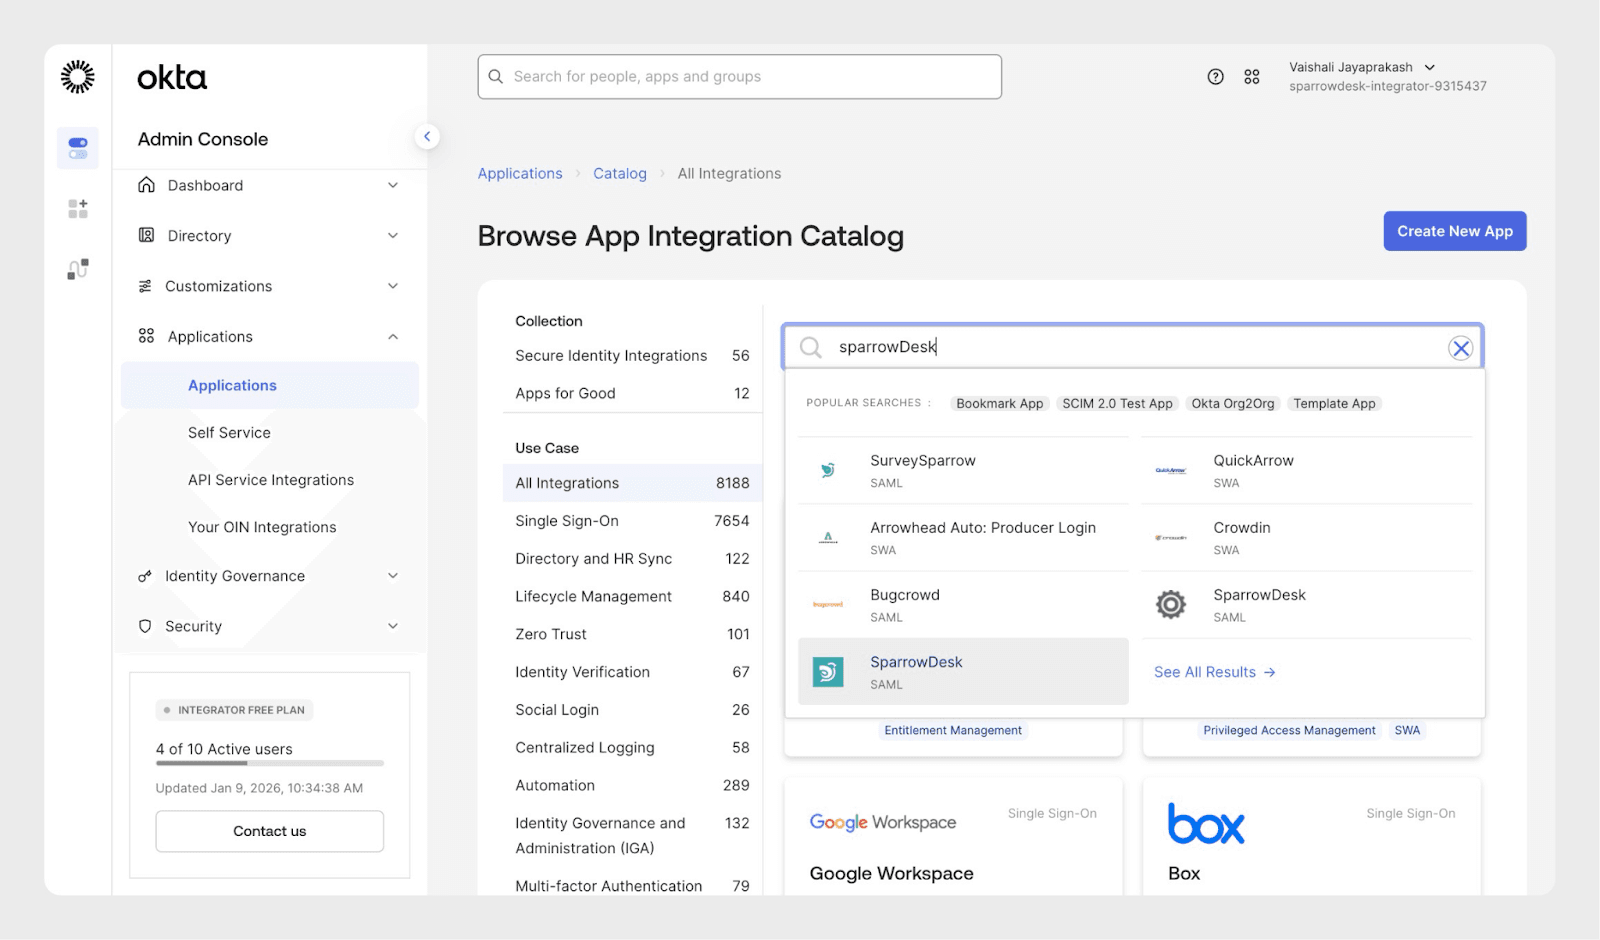Click the Active users progress bar
The width and height of the screenshot is (1600, 940).
point(269,763)
